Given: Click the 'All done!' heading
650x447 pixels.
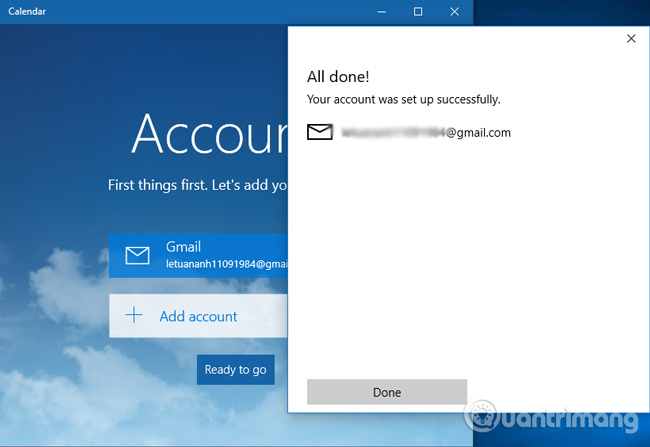Looking at the screenshot, I should point(338,77).
